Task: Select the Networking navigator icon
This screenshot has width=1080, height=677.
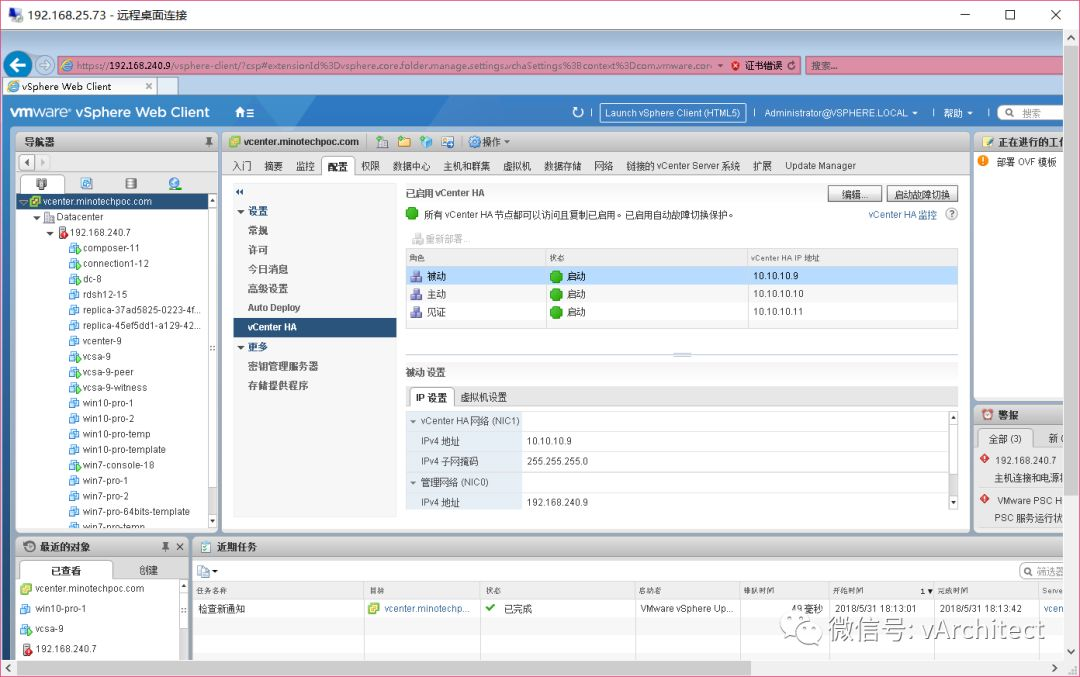Action: click(175, 183)
